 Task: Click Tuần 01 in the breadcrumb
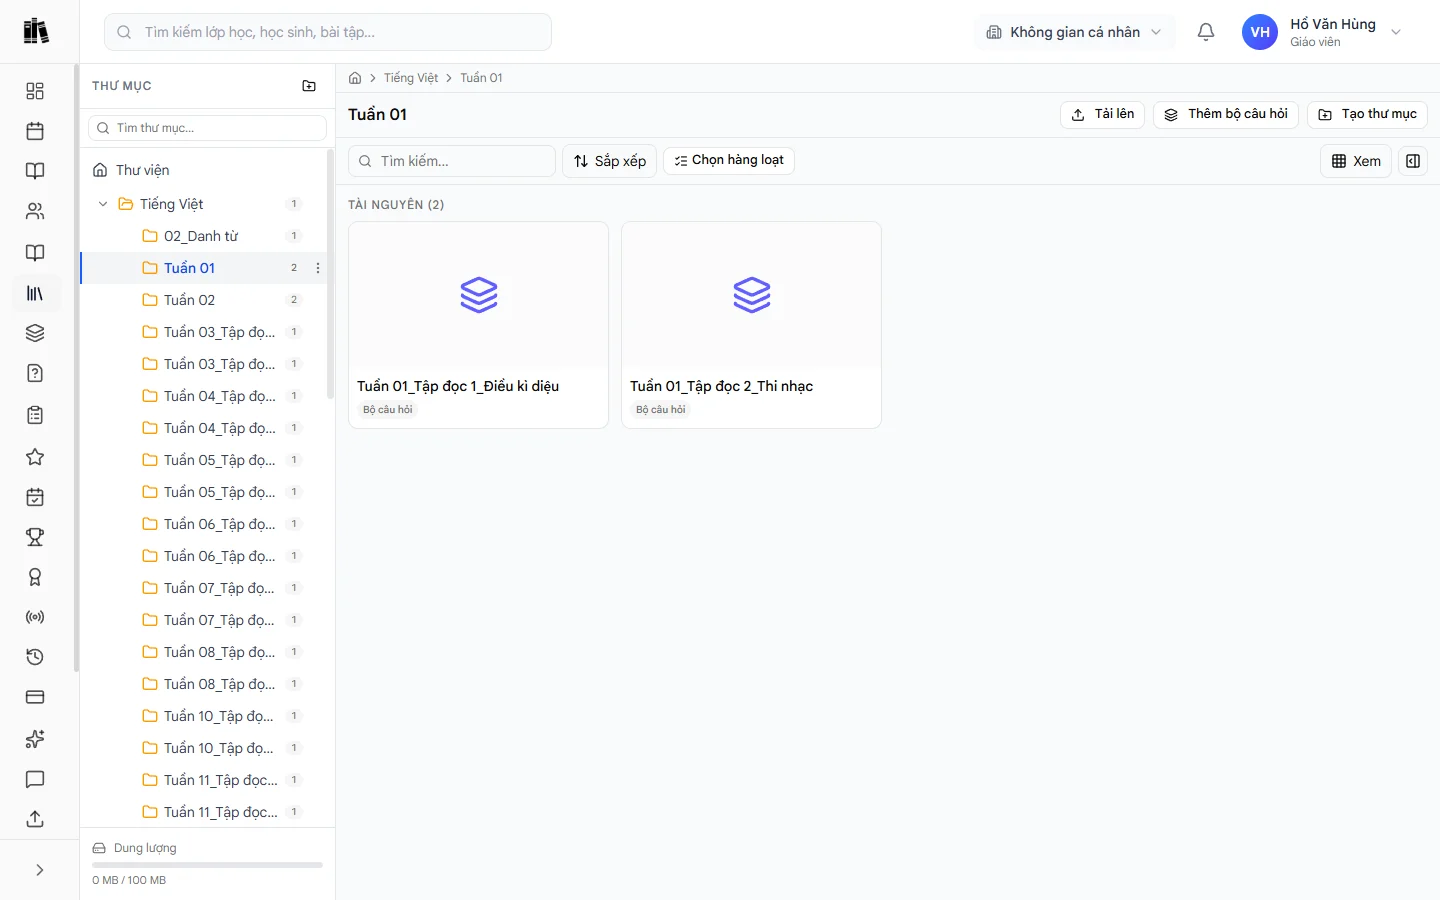(x=481, y=78)
